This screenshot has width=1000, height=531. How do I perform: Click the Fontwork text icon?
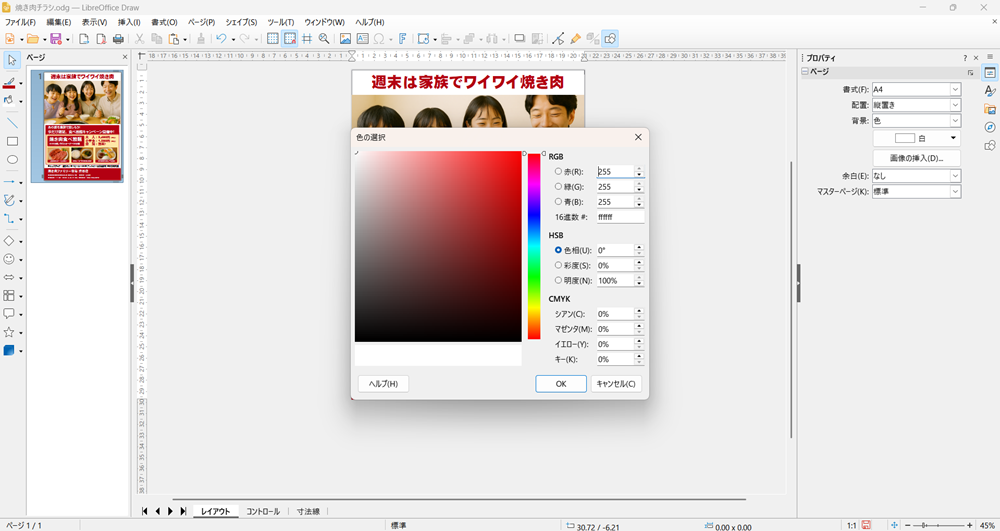pos(402,39)
